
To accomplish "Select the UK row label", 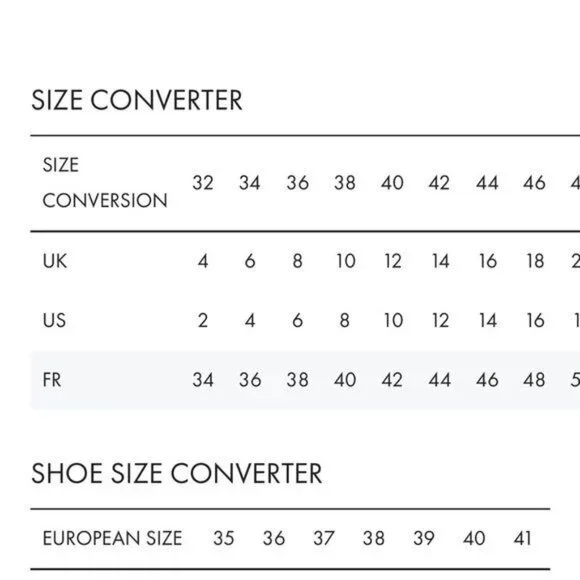I will point(55,261).
